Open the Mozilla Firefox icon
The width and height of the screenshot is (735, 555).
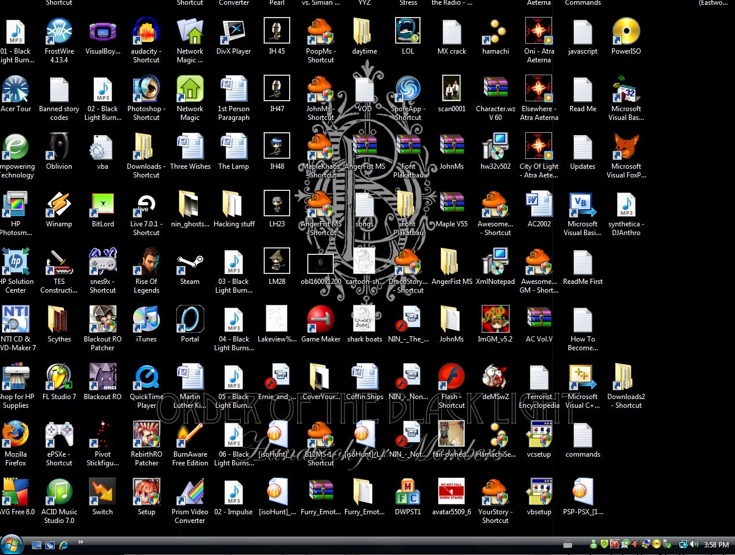tap(15, 435)
